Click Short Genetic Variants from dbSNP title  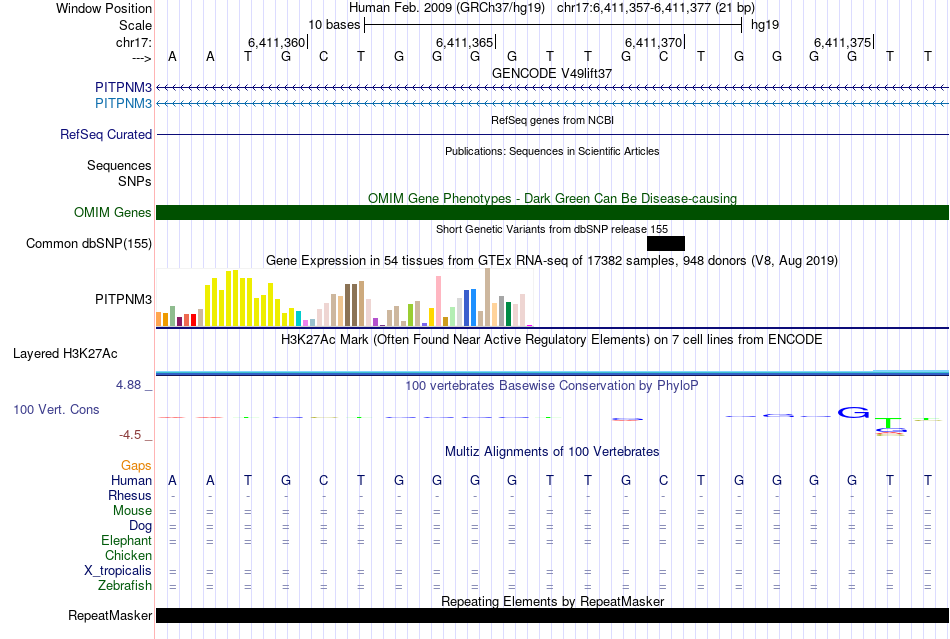click(x=552, y=229)
